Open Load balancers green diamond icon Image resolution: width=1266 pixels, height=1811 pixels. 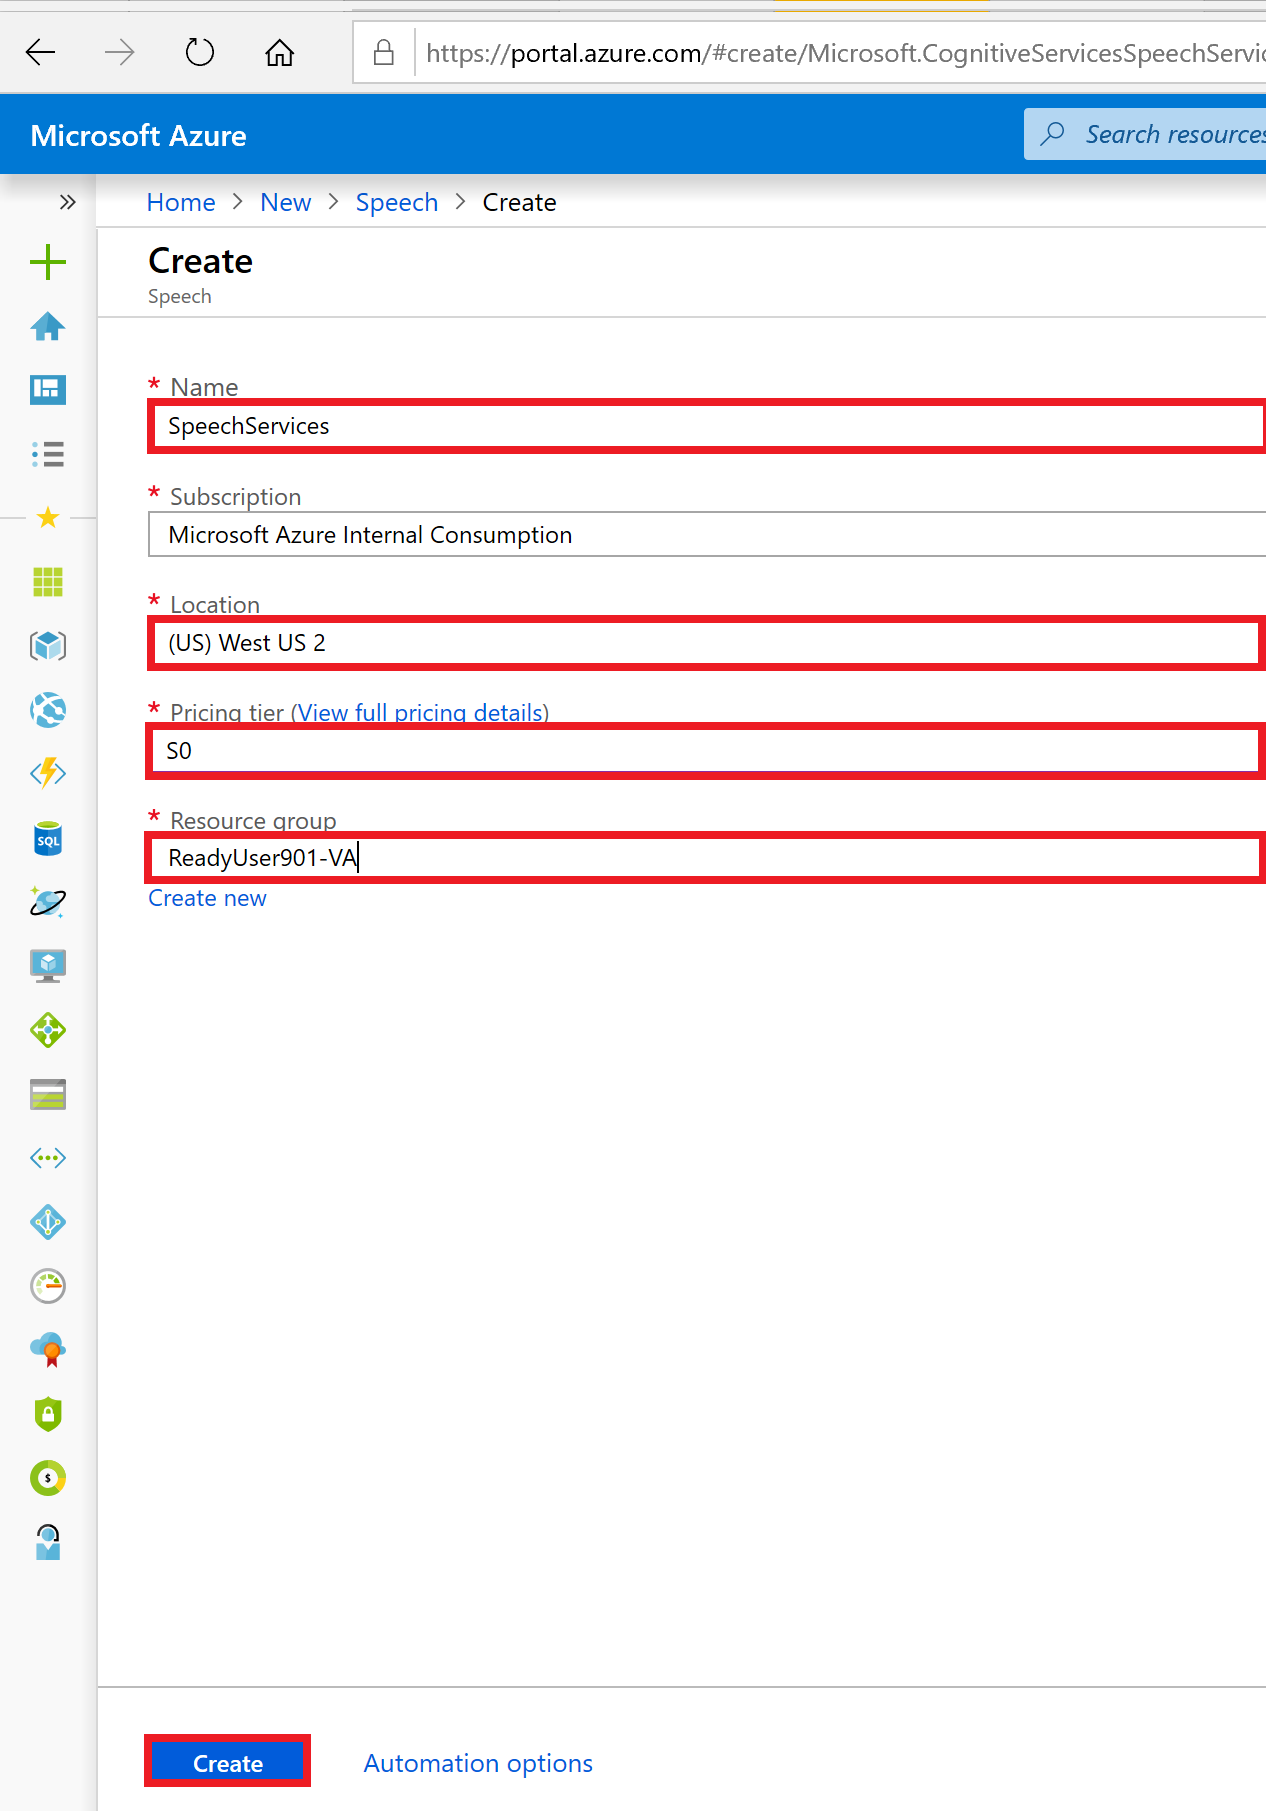(x=48, y=1030)
